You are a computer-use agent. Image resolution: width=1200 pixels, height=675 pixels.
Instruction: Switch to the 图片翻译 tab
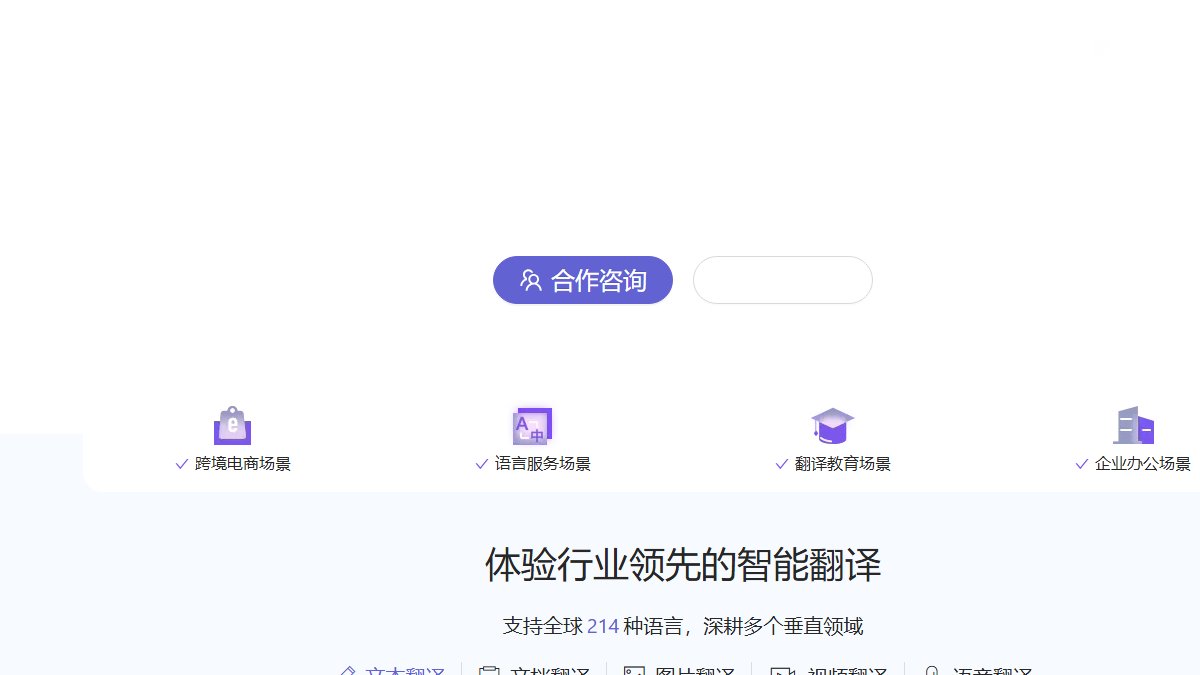coord(680,670)
